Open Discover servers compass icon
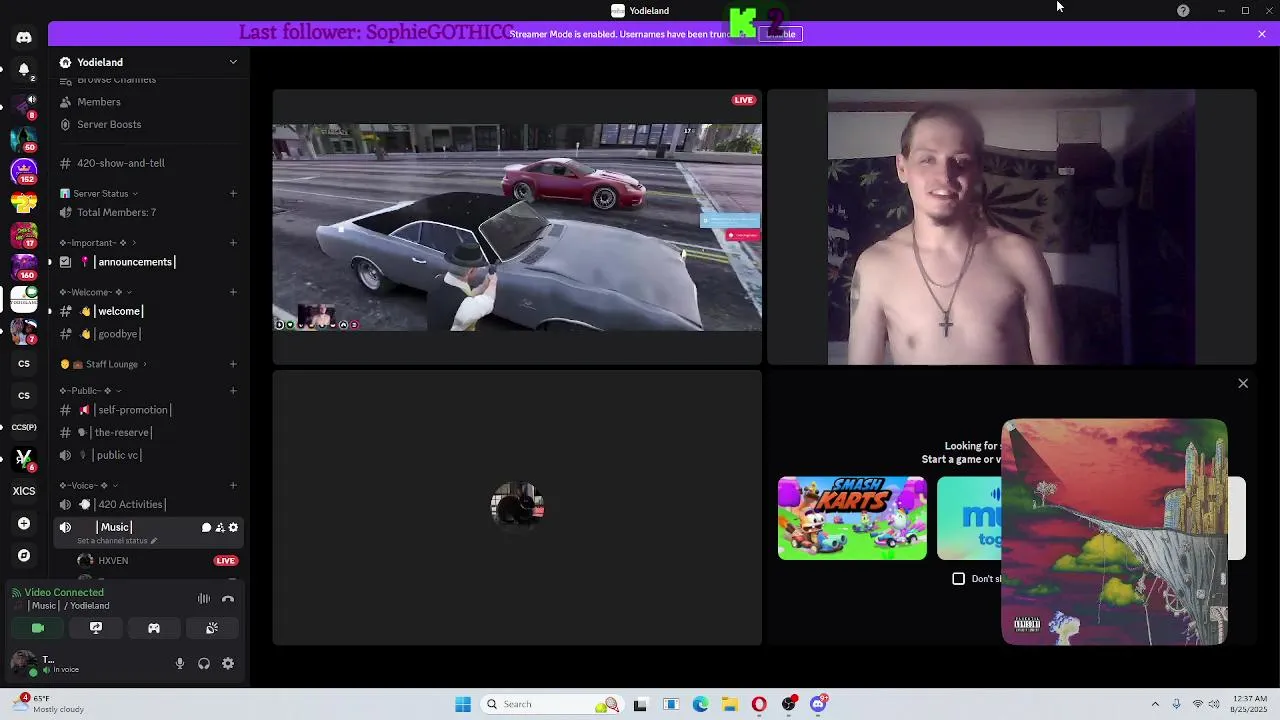Screen dimensions: 1280x720 pyautogui.click(x=24, y=555)
